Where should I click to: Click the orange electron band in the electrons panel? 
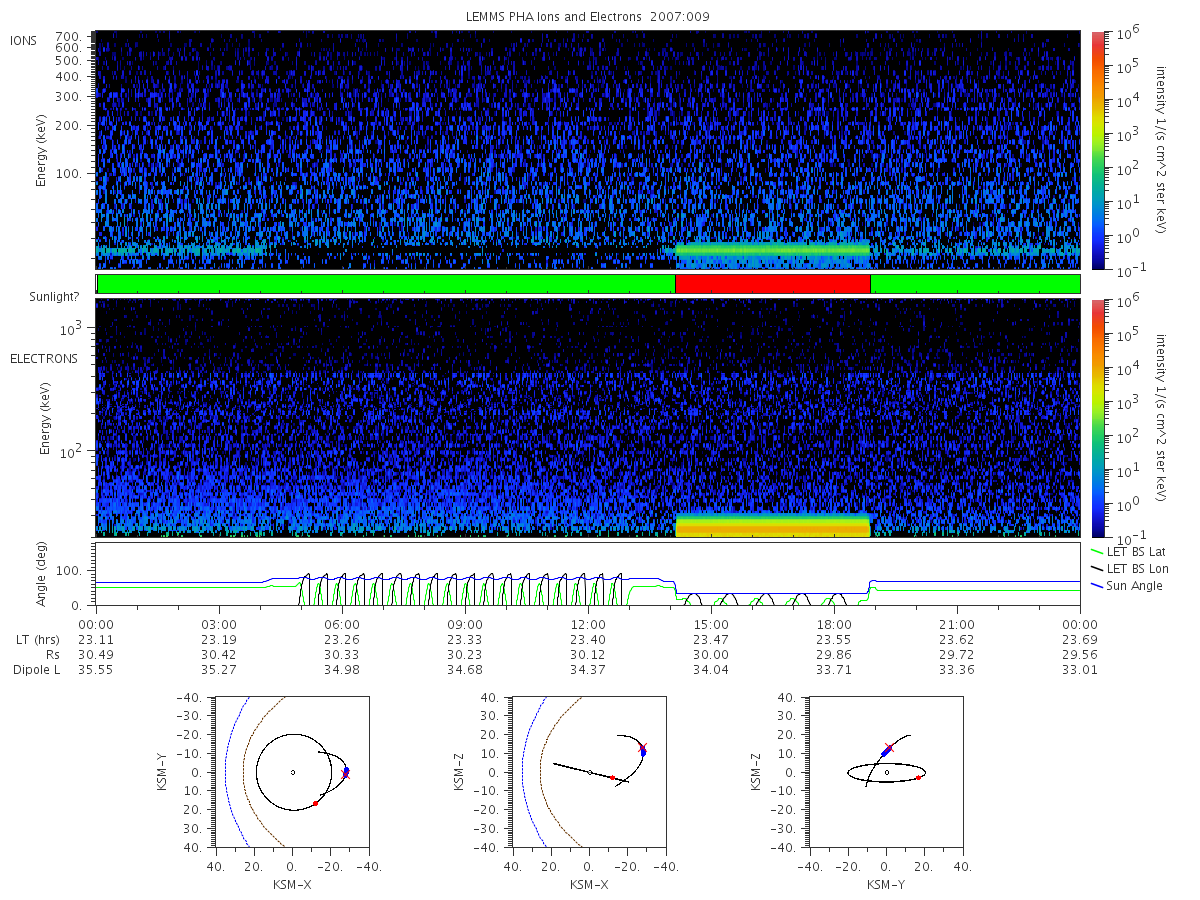click(773, 526)
